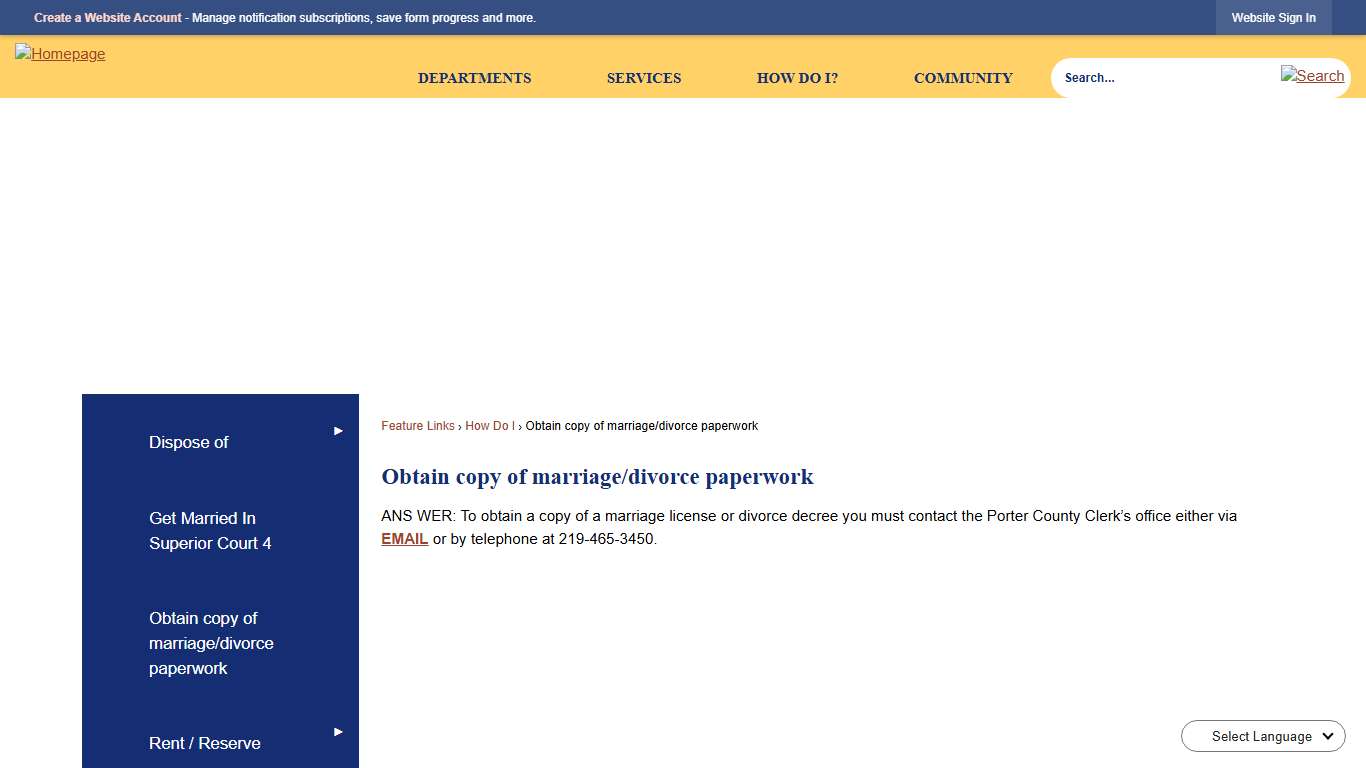The image size is (1366, 768).
Task: Open the HOW DO I? menu
Action: click(x=797, y=78)
